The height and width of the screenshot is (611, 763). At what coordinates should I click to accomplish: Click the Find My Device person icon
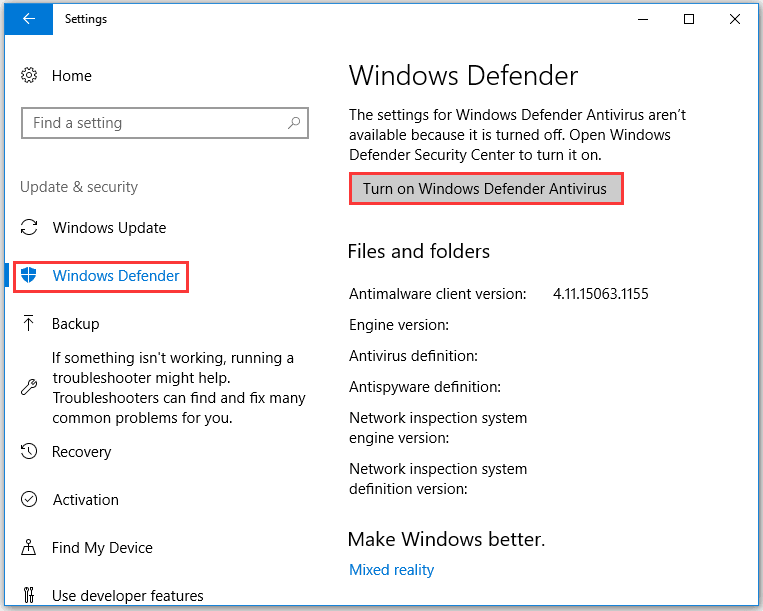[28, 547]
